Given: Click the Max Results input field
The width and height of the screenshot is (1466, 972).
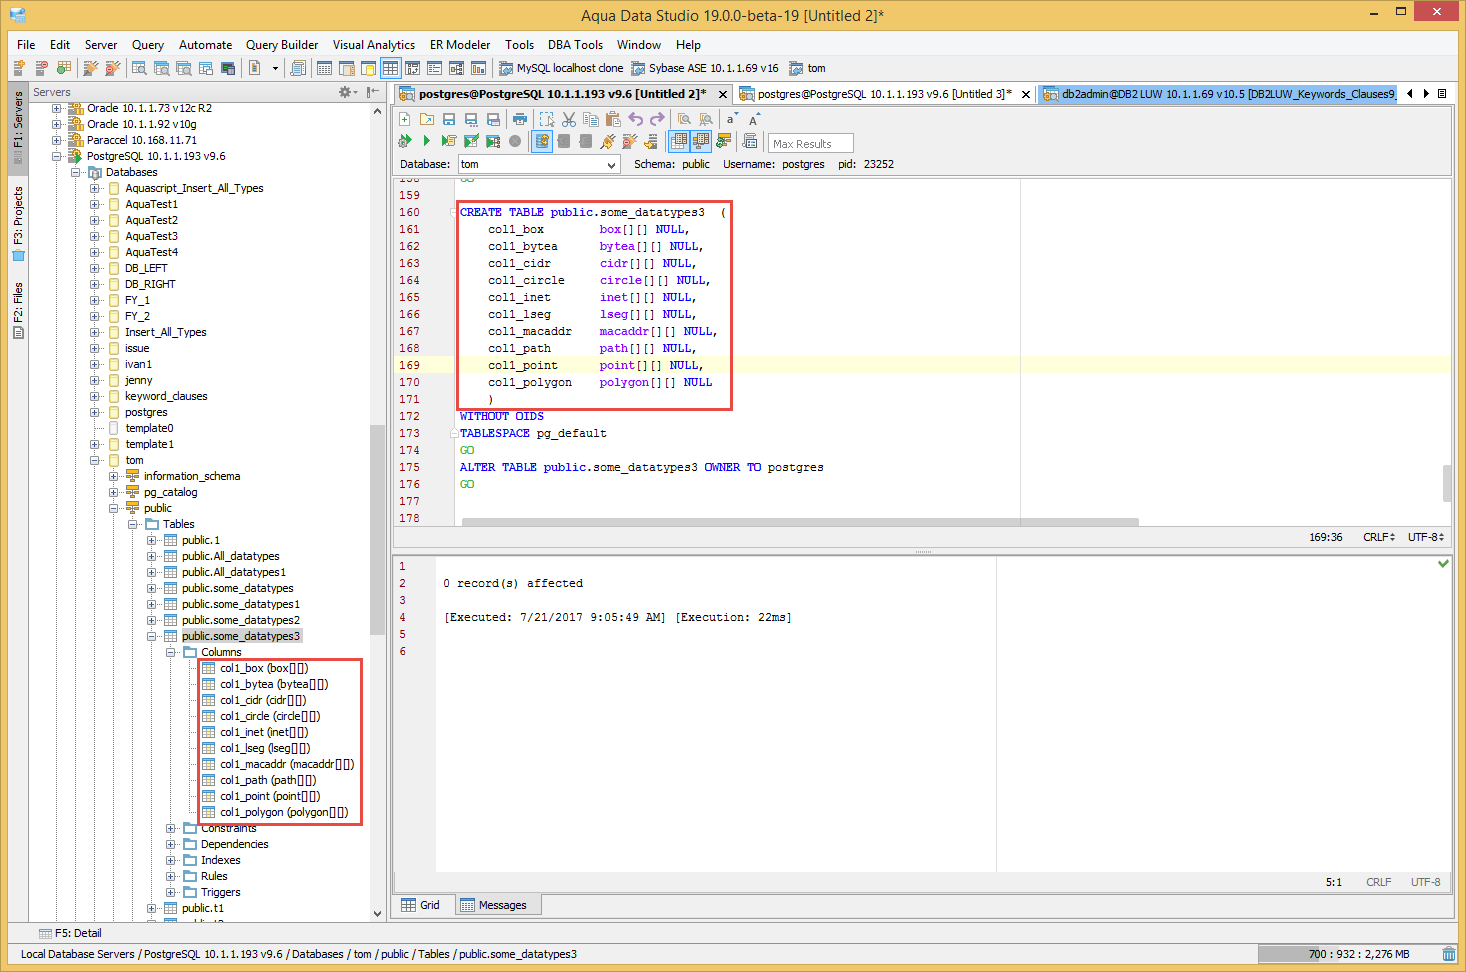Looking at the screenshot, I should click(x=810, y=143).
